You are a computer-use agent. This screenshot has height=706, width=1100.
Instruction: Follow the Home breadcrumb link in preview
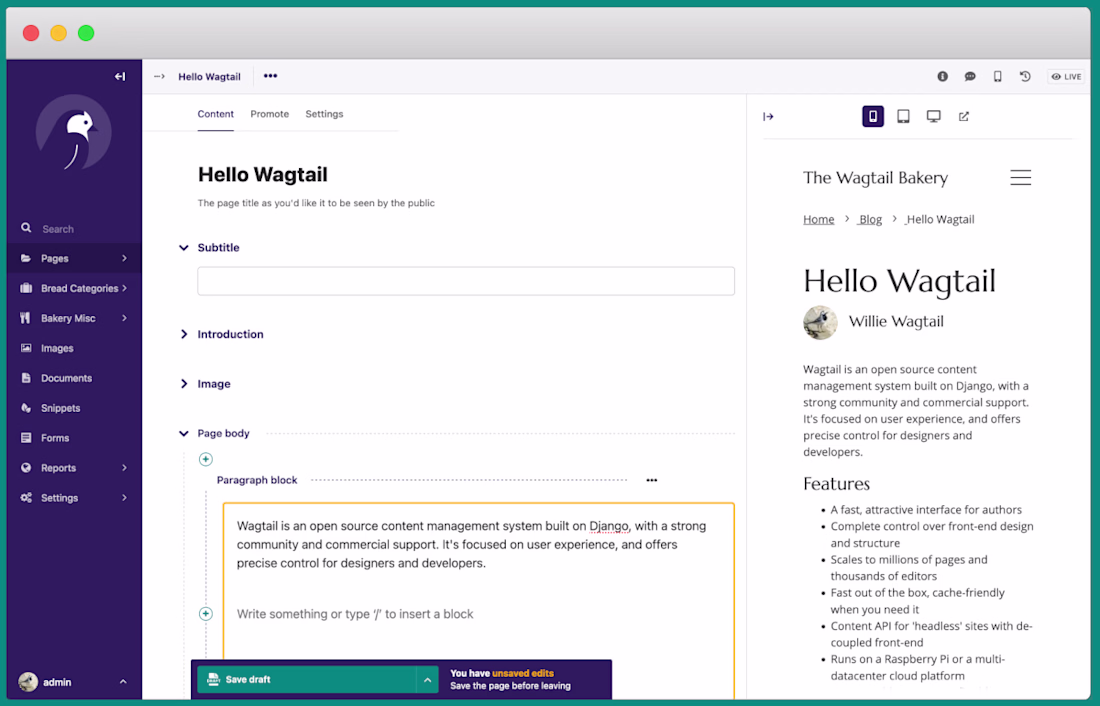(x=819, y=220)
